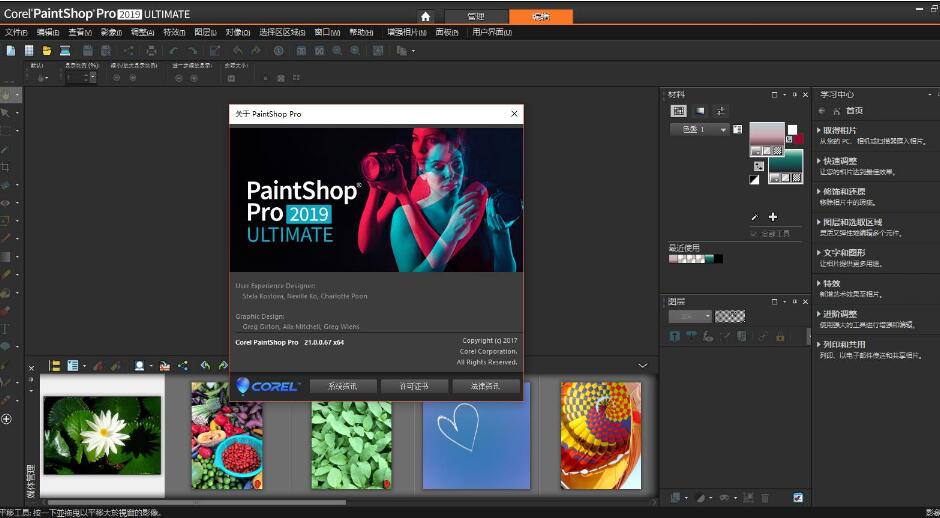Click the Learning Center back arrow
This screenshot has width=940, height=518.
[822, 111]
